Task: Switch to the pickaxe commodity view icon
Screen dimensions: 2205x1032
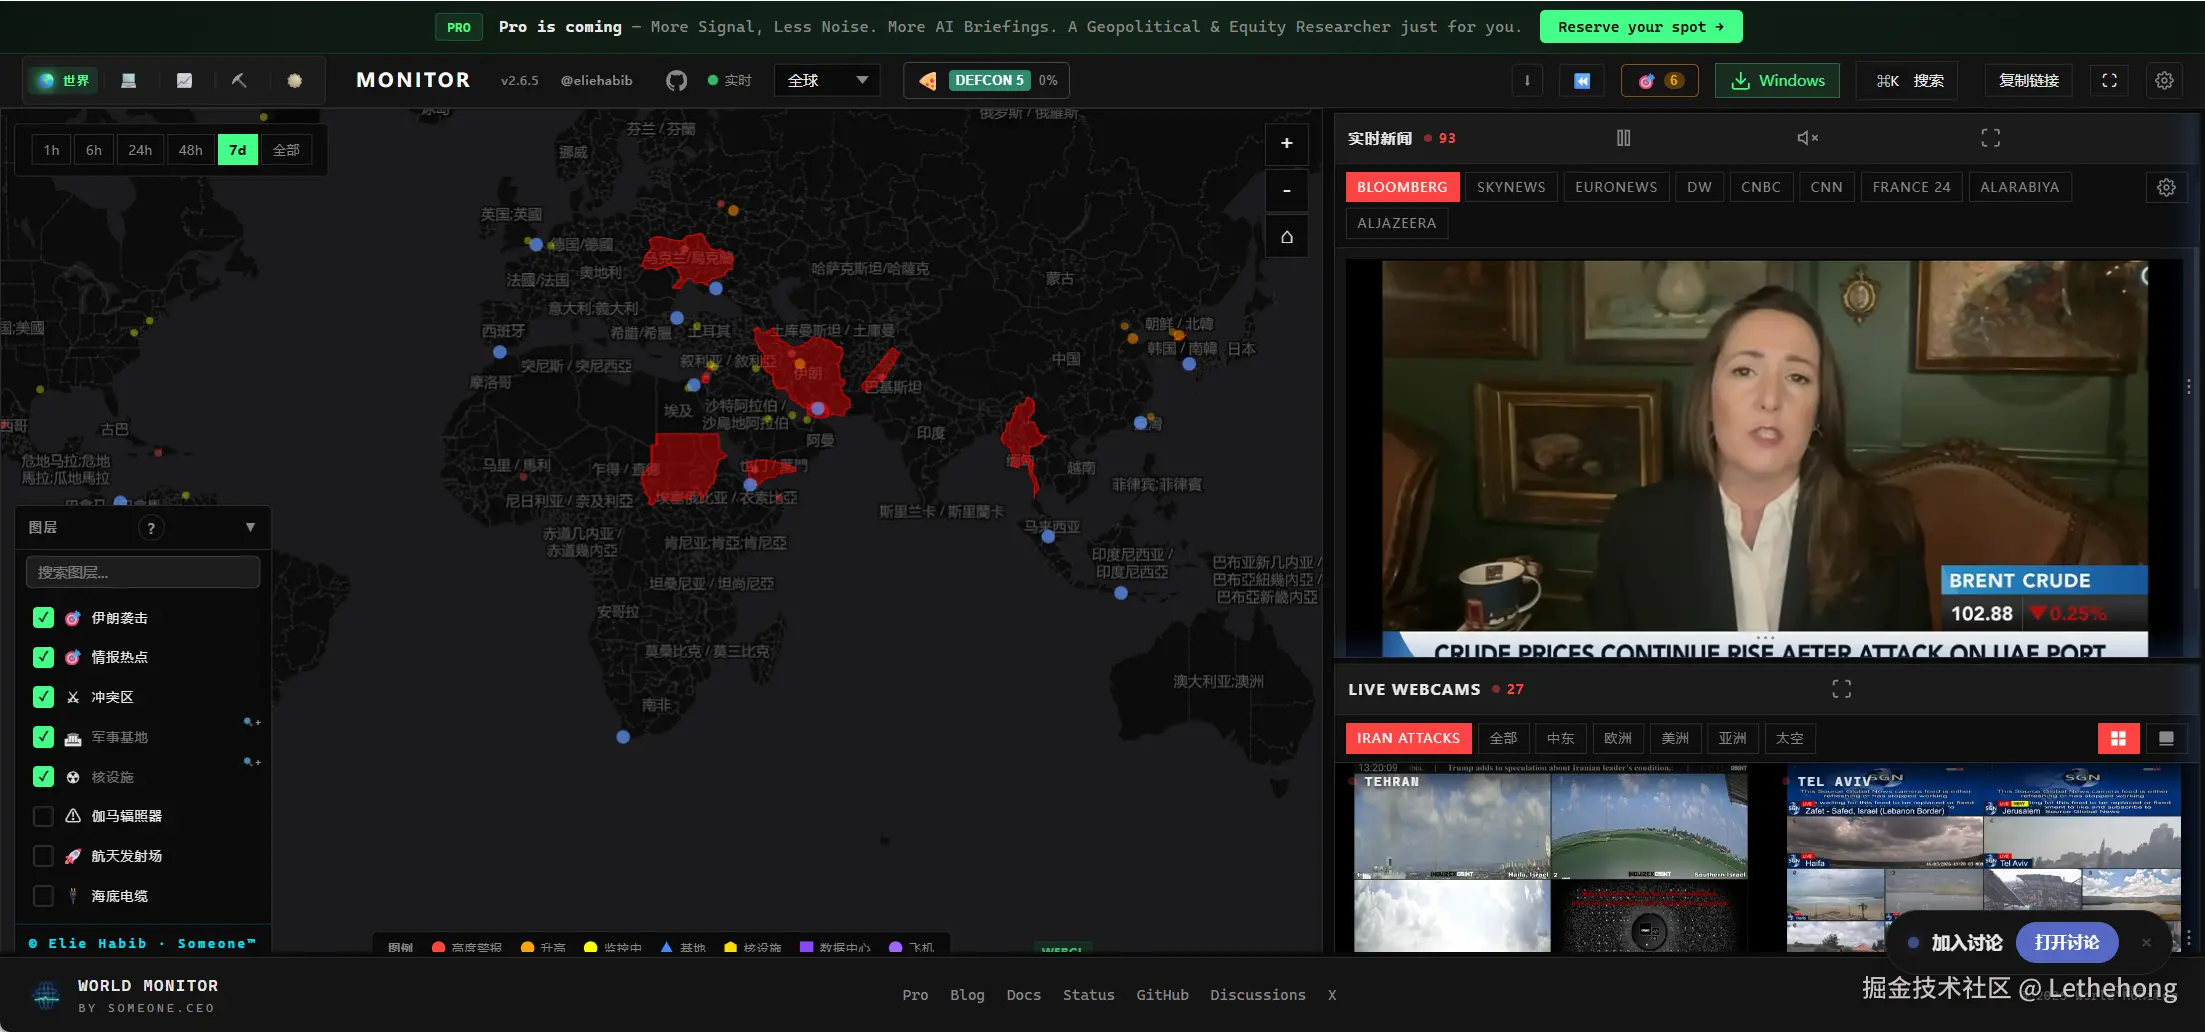Action: click(x=239, y=81)
